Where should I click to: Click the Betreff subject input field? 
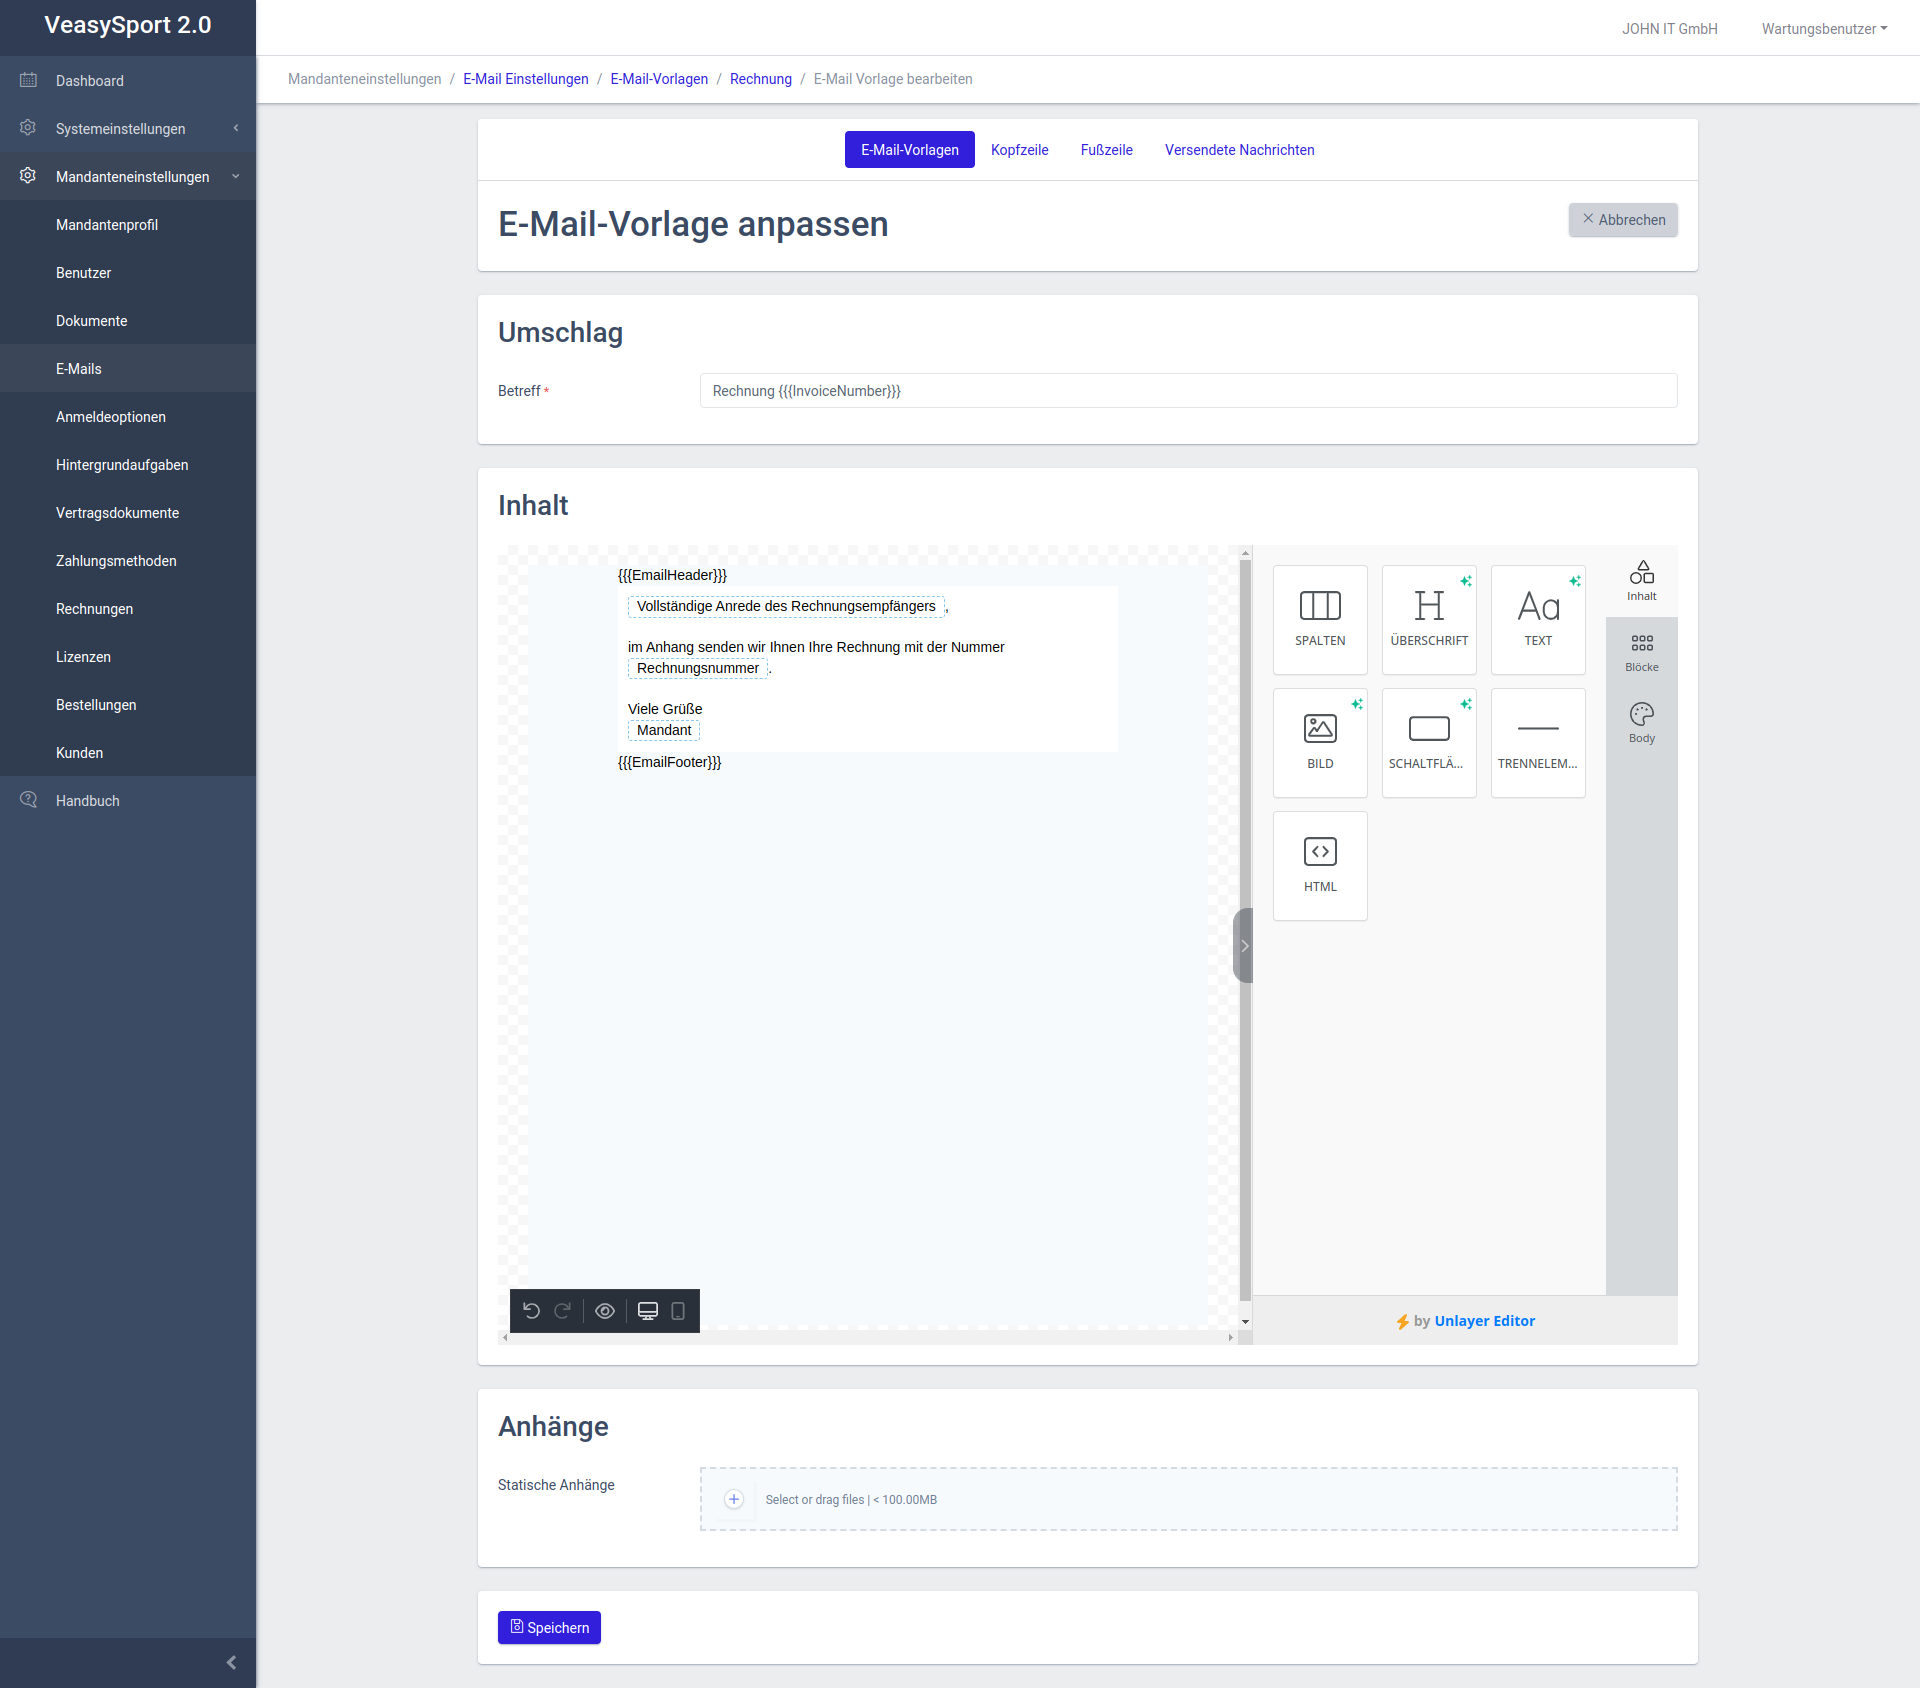tap(1187, 391)
